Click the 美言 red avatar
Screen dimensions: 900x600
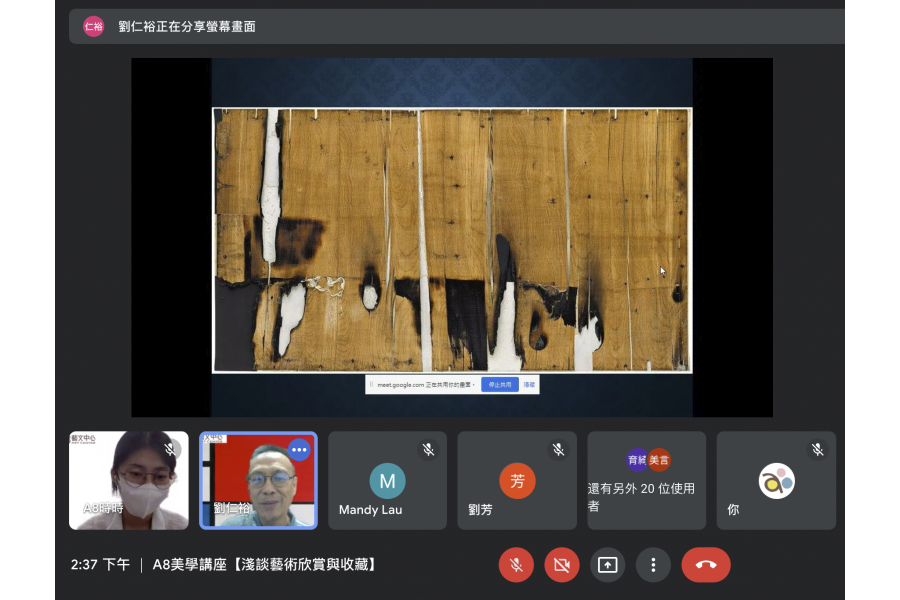tap(659, 460)
